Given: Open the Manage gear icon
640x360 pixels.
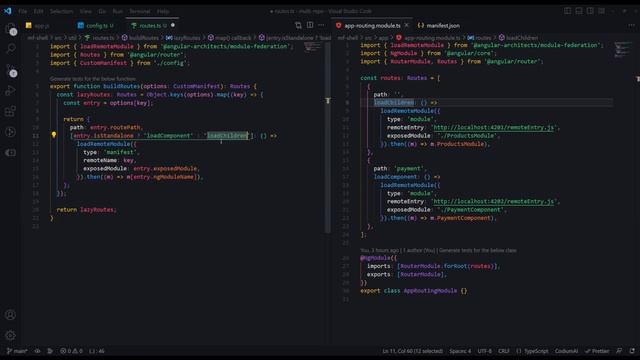Looking at the screenshot, I should click(x=11, y=336).
